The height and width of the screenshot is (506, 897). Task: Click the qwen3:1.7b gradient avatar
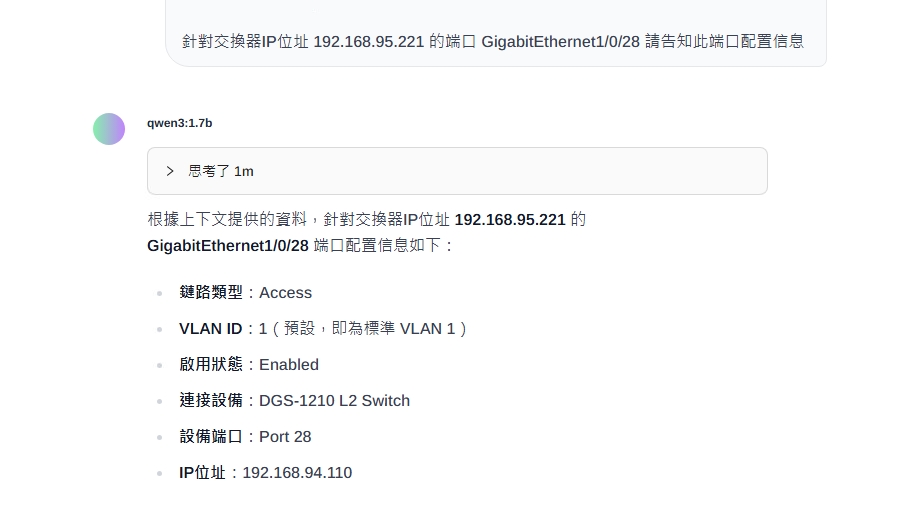coord(109,129)
